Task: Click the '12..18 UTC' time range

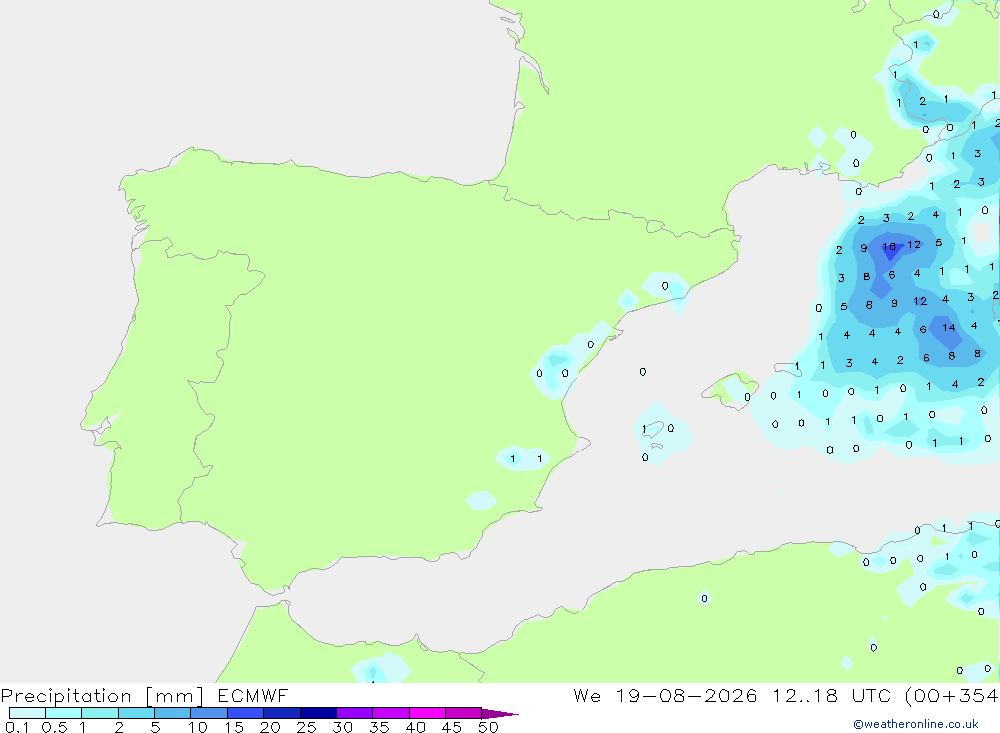Action: tap(831, 696)
